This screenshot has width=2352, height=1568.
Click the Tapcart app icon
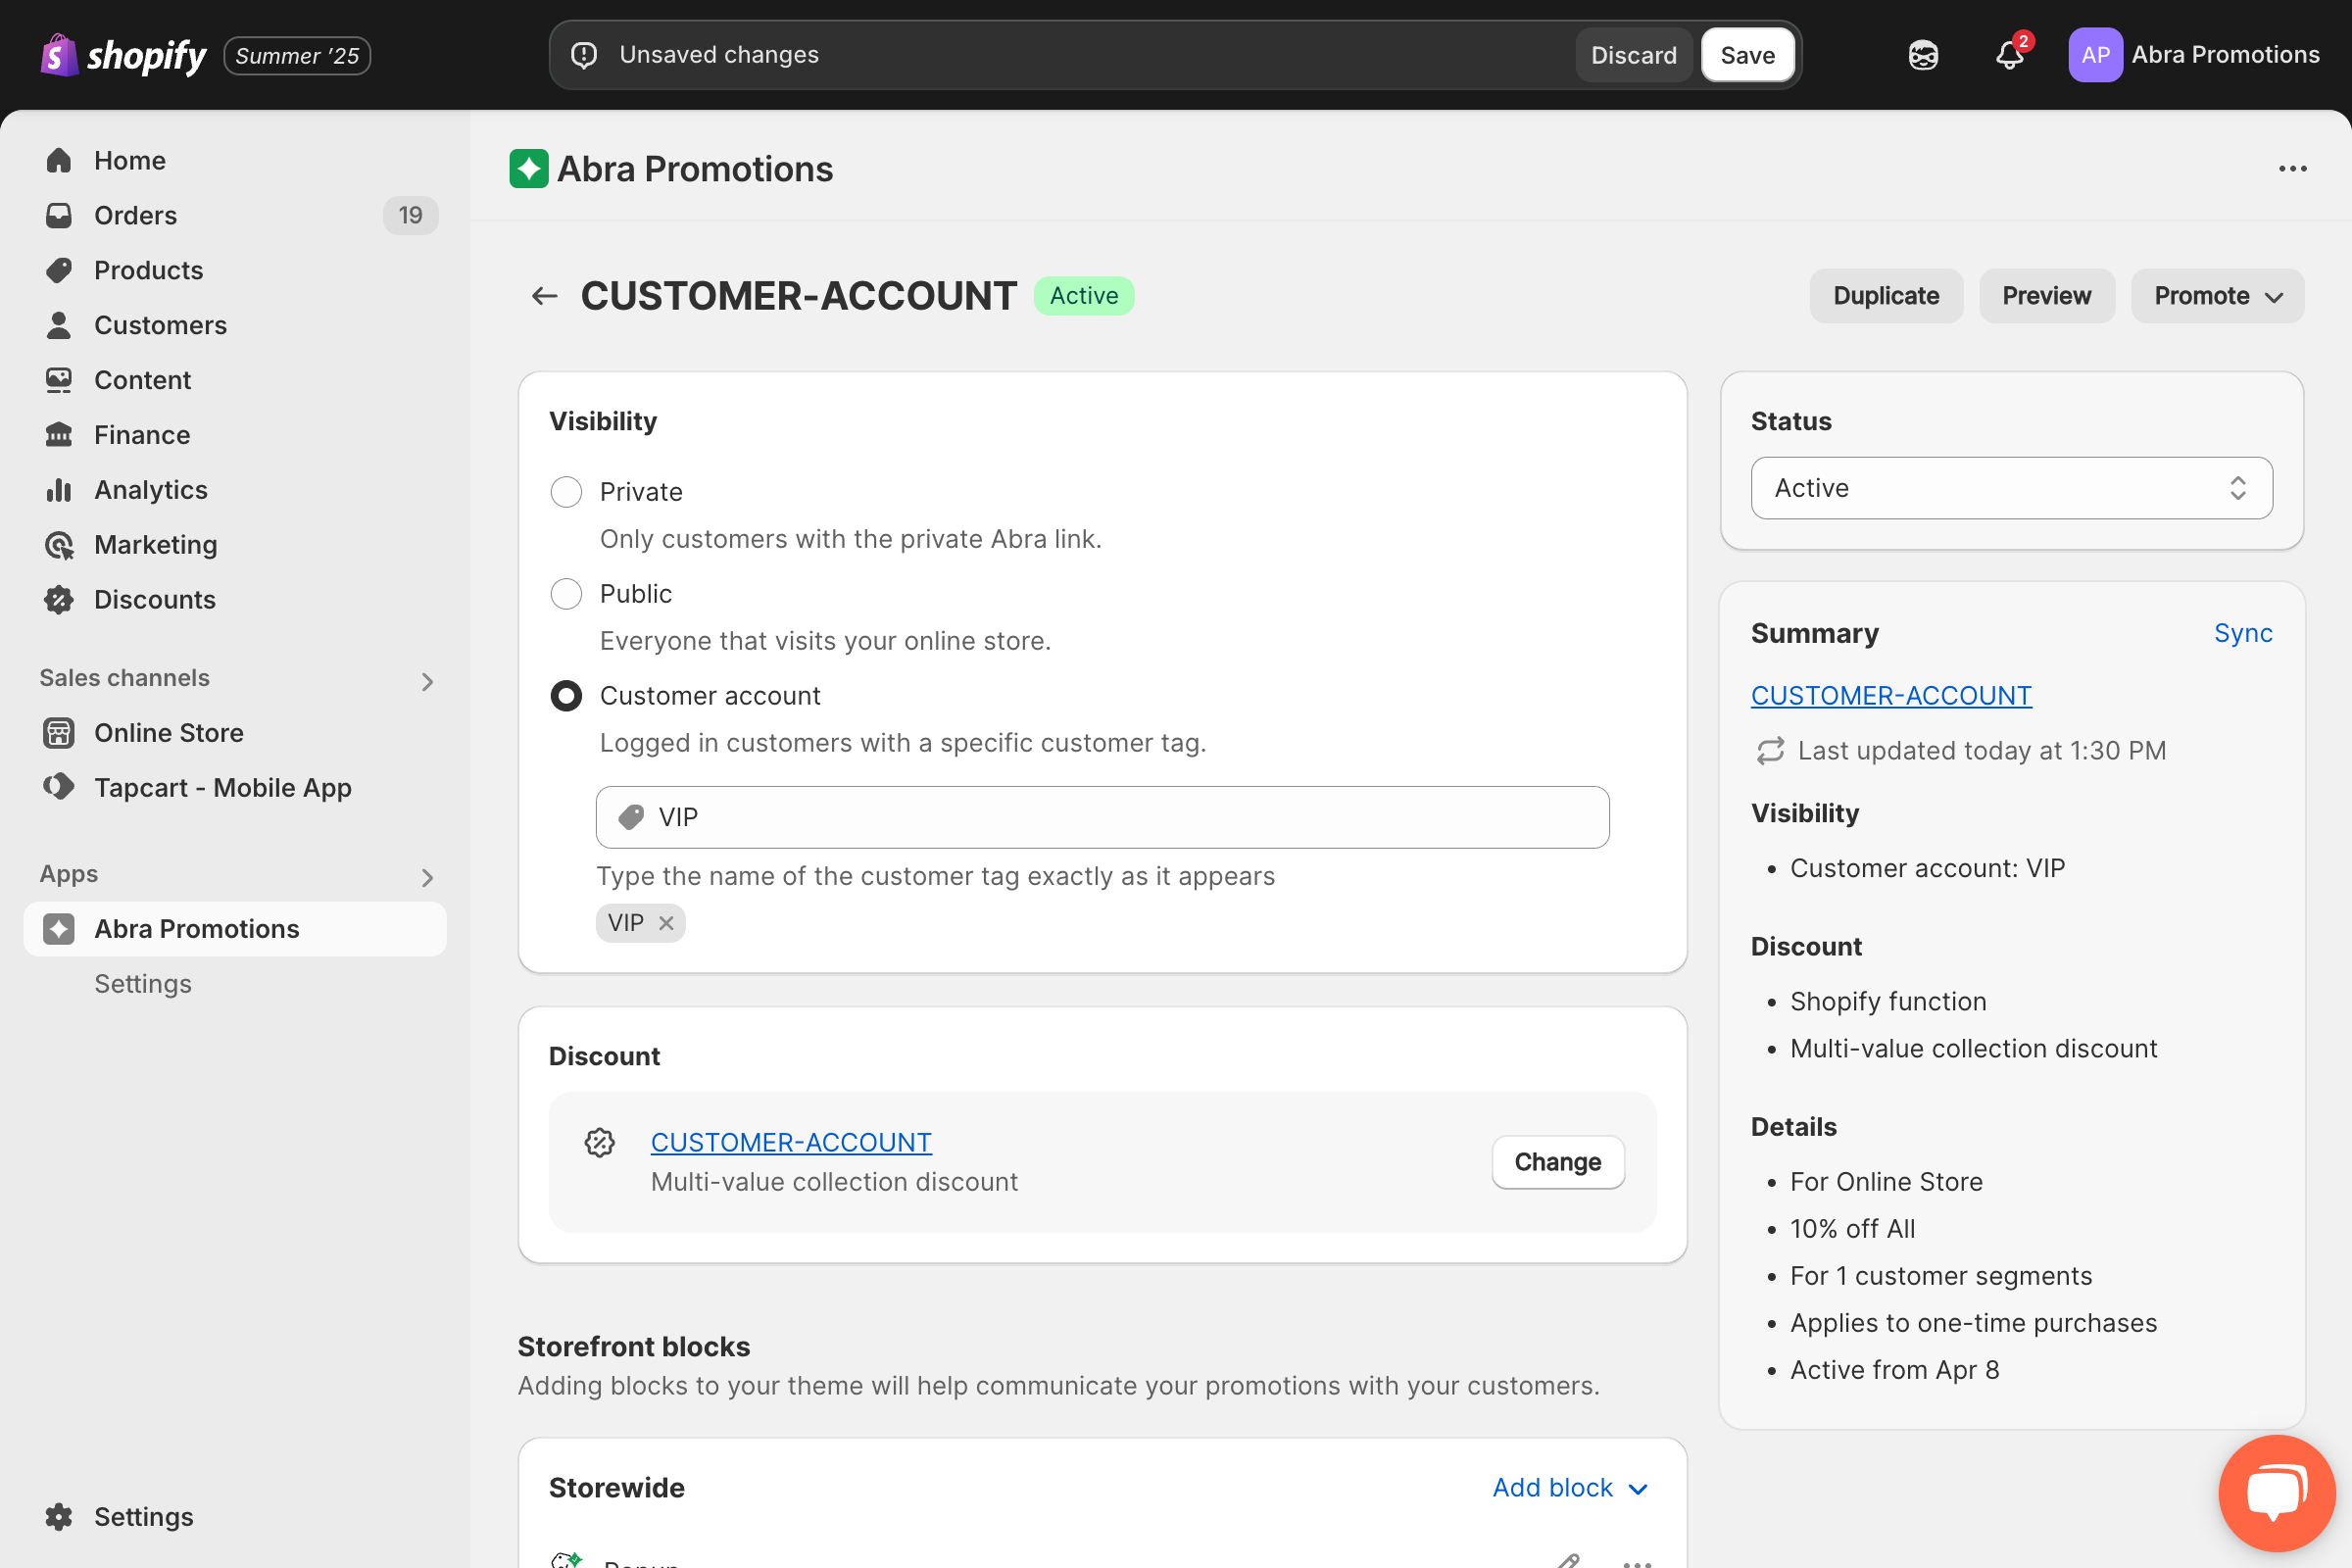click(59, 787)
